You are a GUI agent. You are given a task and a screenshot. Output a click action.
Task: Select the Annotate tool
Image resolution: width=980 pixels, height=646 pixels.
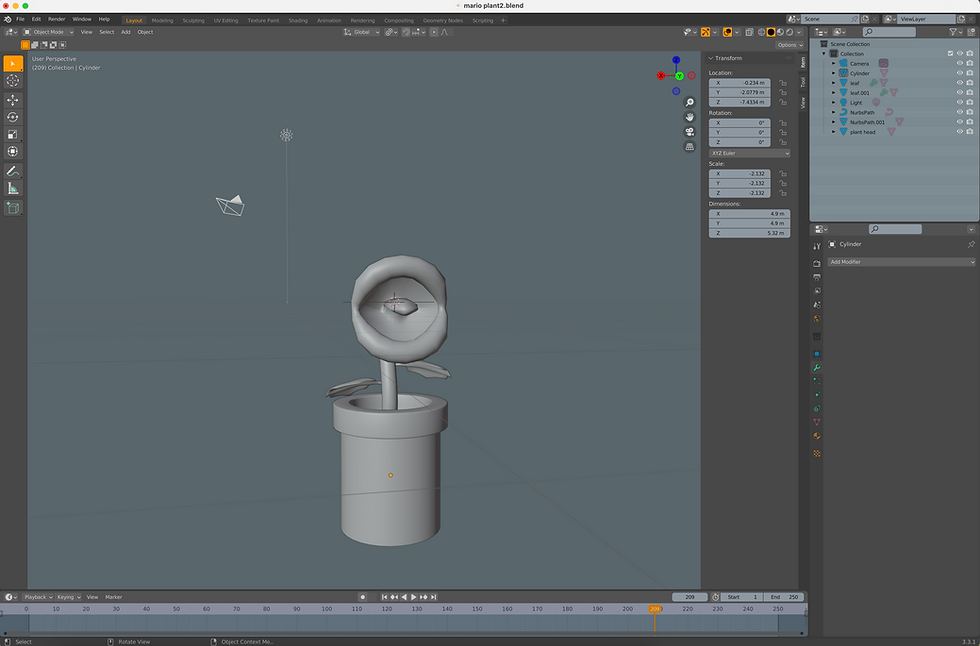click(x=12, y=171)
